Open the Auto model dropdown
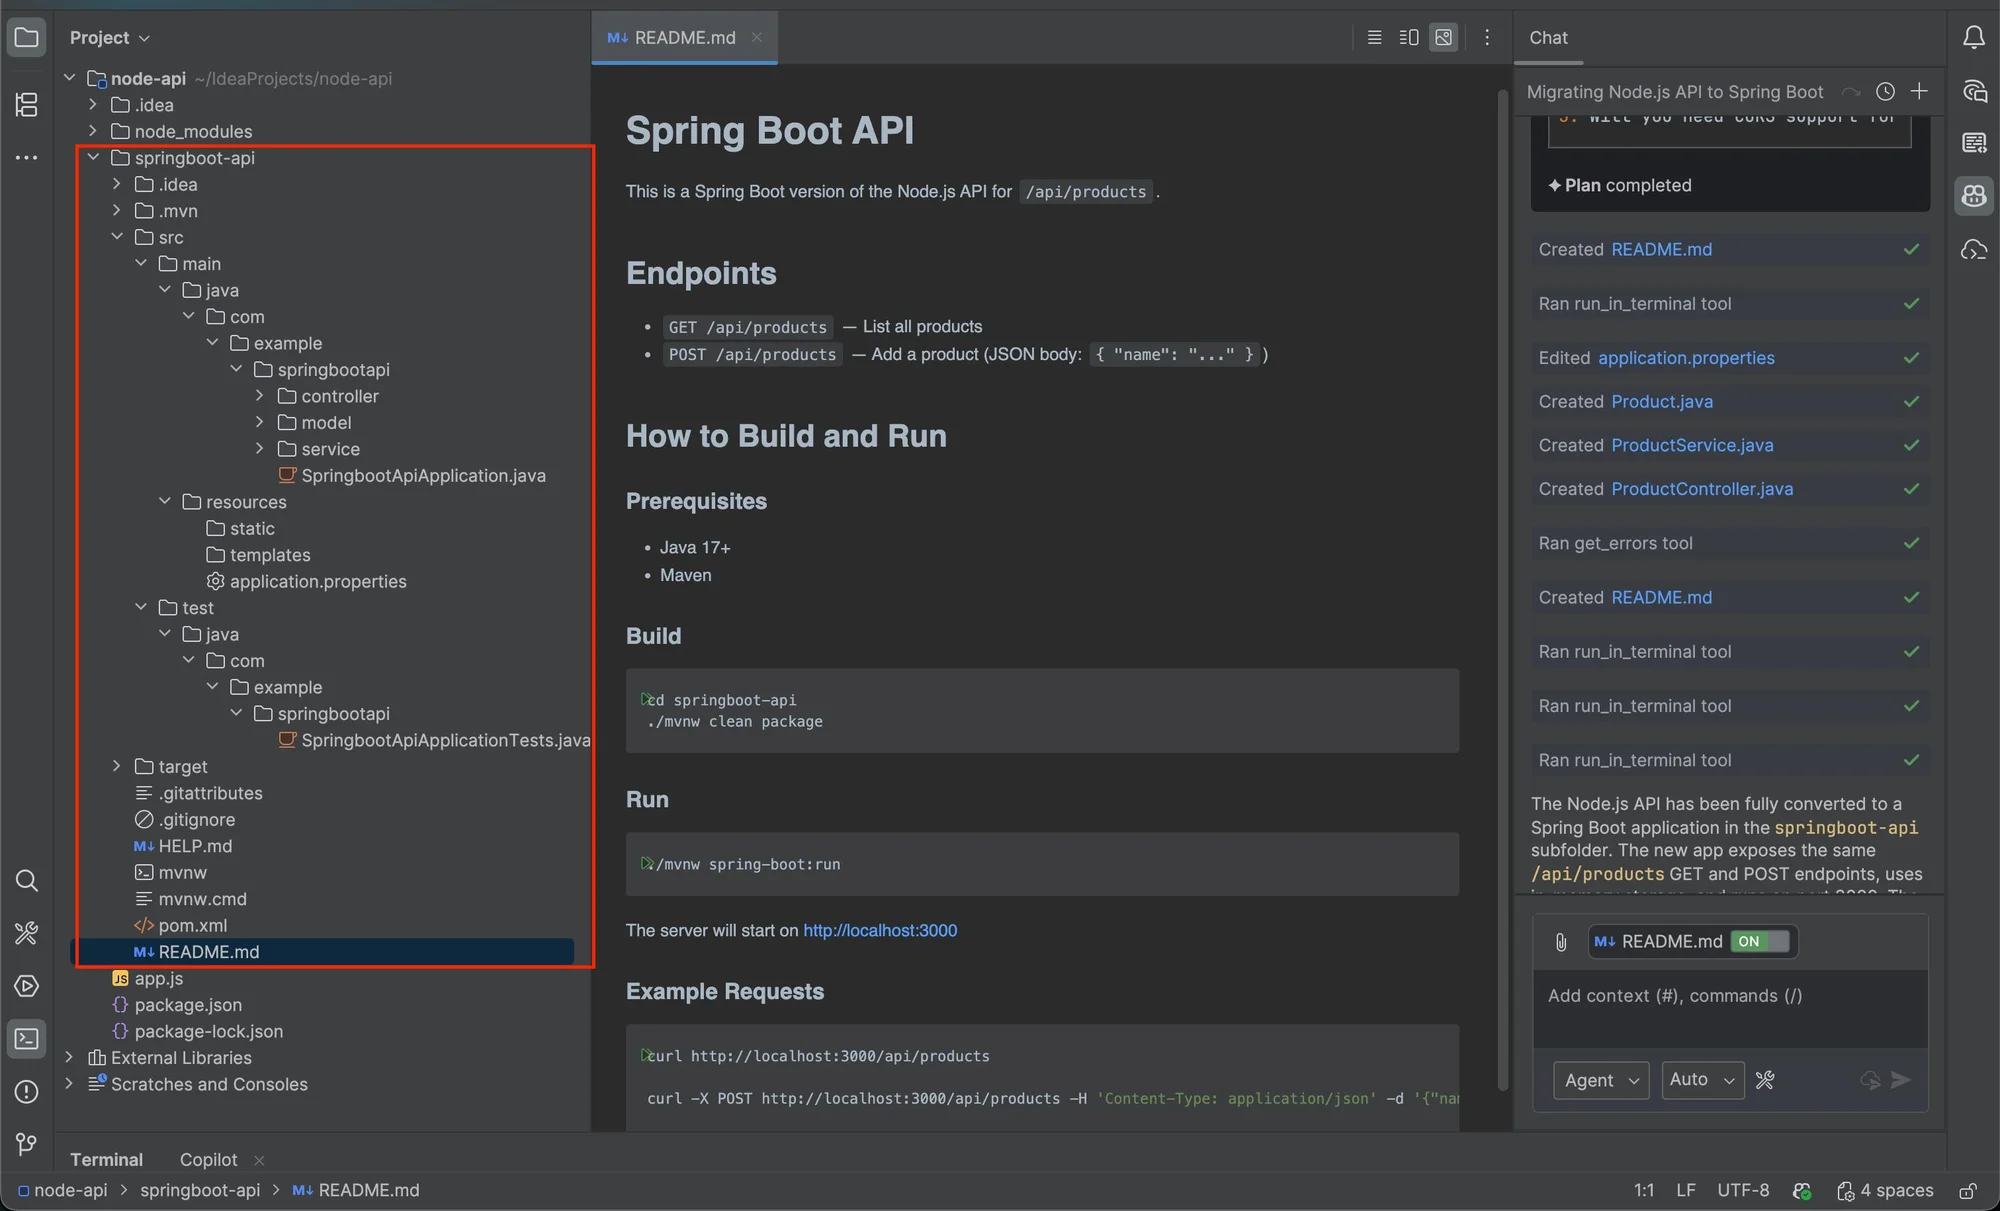Viewport: 2000px width, 1211px height. tap(1702, 1080)
